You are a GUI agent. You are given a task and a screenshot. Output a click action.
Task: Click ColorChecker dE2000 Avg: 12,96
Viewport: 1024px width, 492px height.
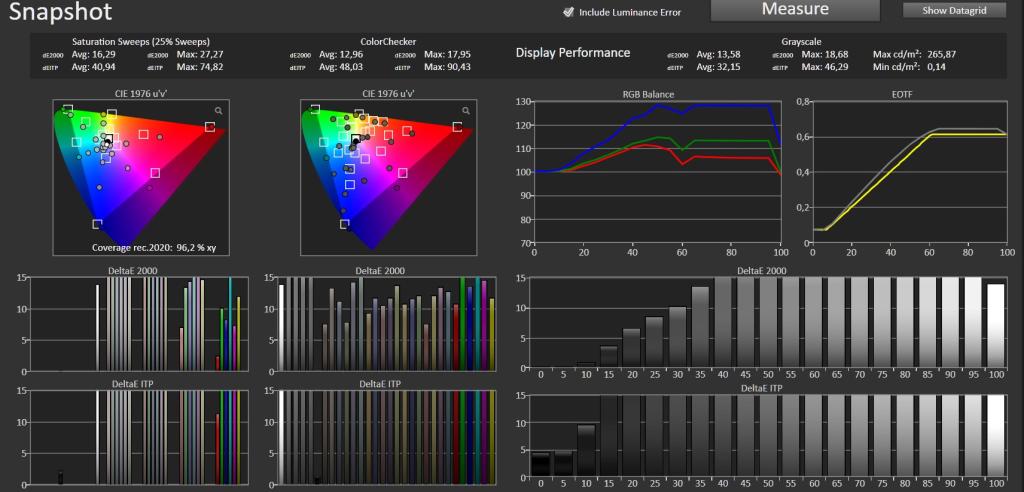341,54
